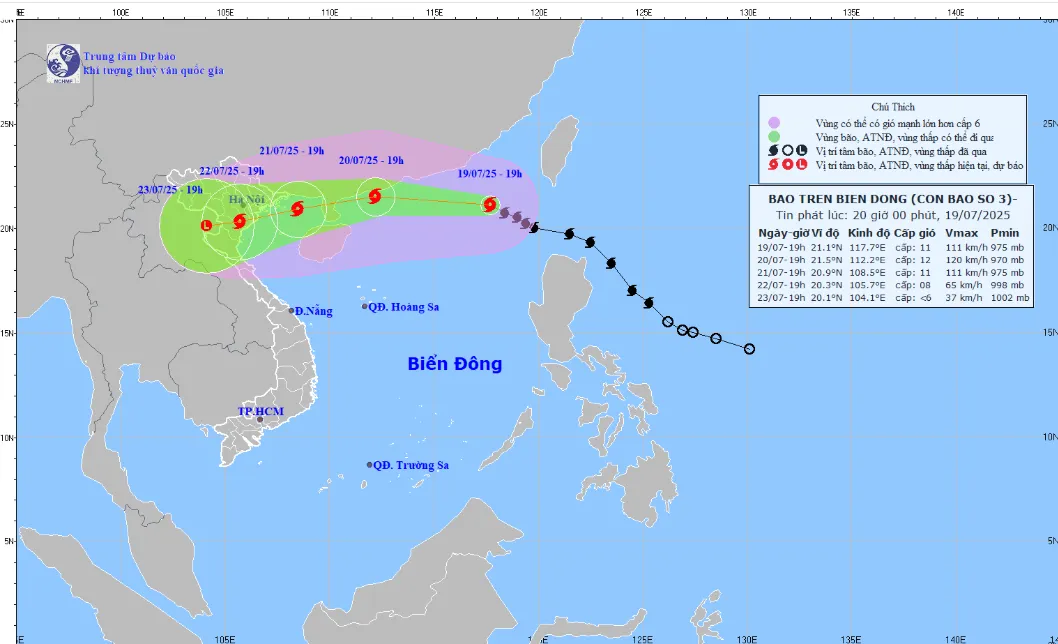Click longitude value '117.7°E' in the table
The image size is (1058, 644).
click(x=866, y=248)
